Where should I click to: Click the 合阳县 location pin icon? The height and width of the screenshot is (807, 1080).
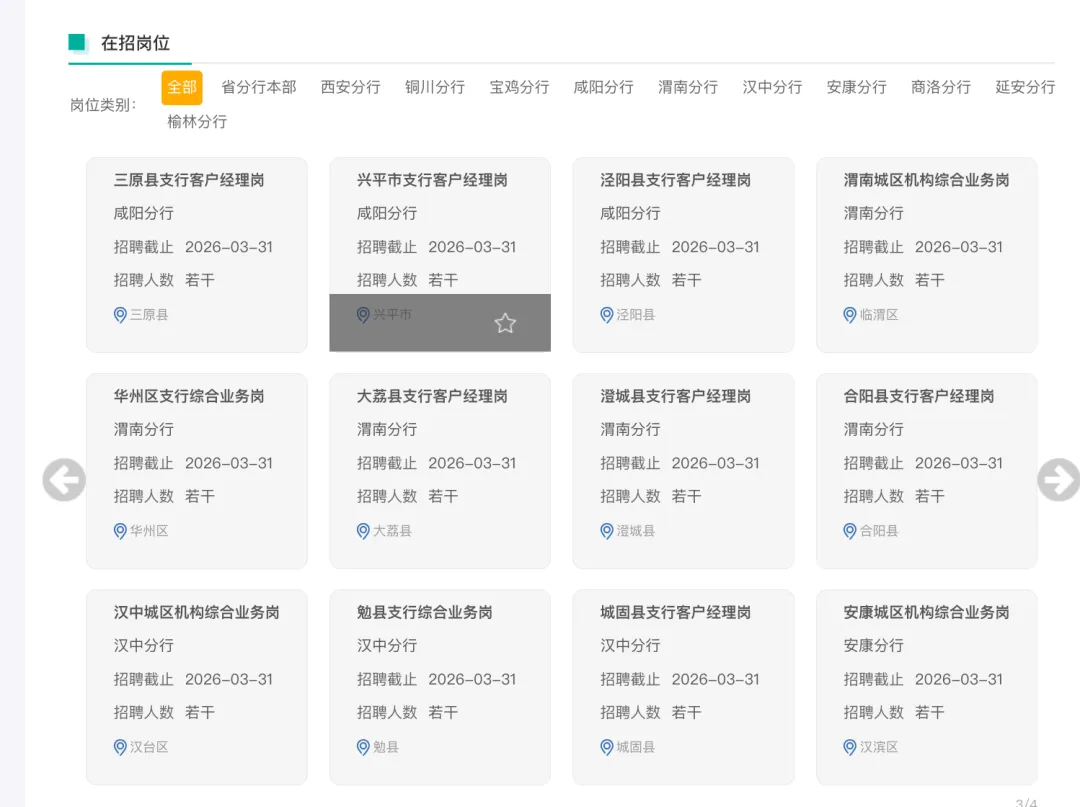point(850,531)
